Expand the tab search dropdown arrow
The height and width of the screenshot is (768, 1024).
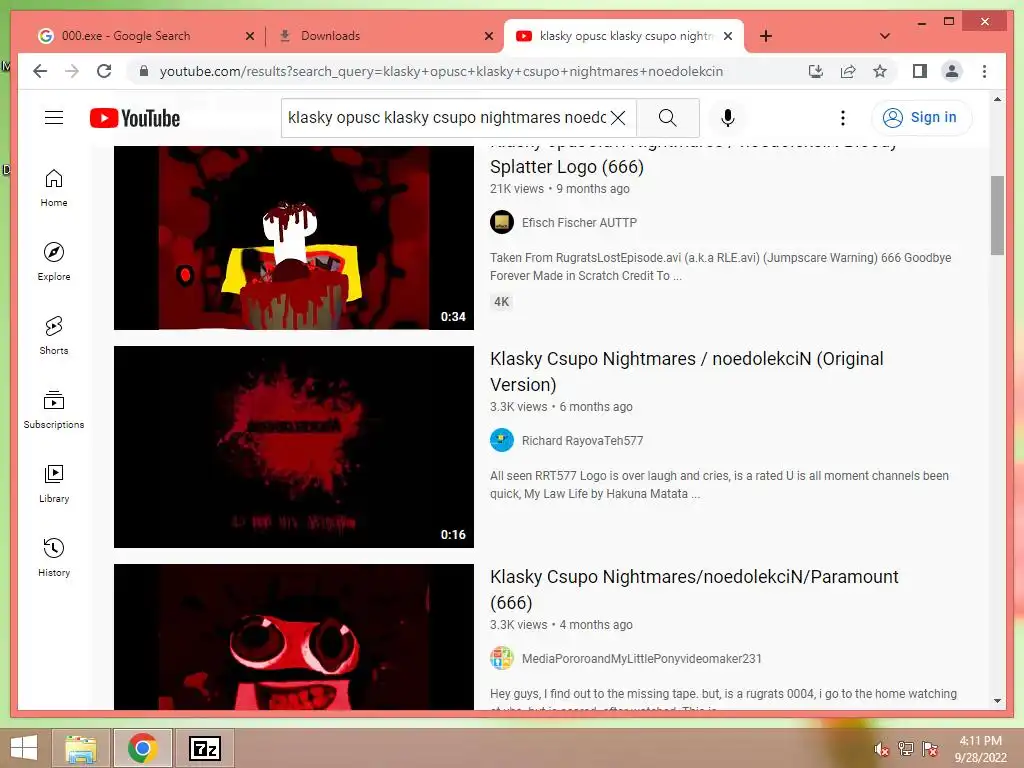click(x=884, y=36)
